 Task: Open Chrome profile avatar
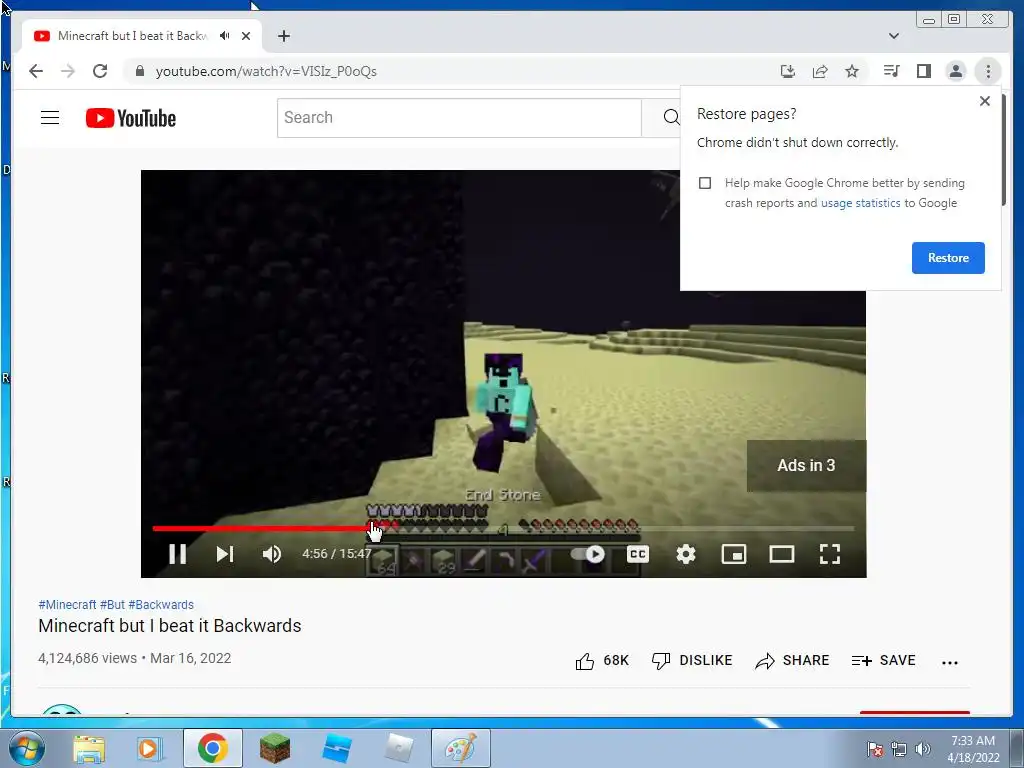coord(955,71)
